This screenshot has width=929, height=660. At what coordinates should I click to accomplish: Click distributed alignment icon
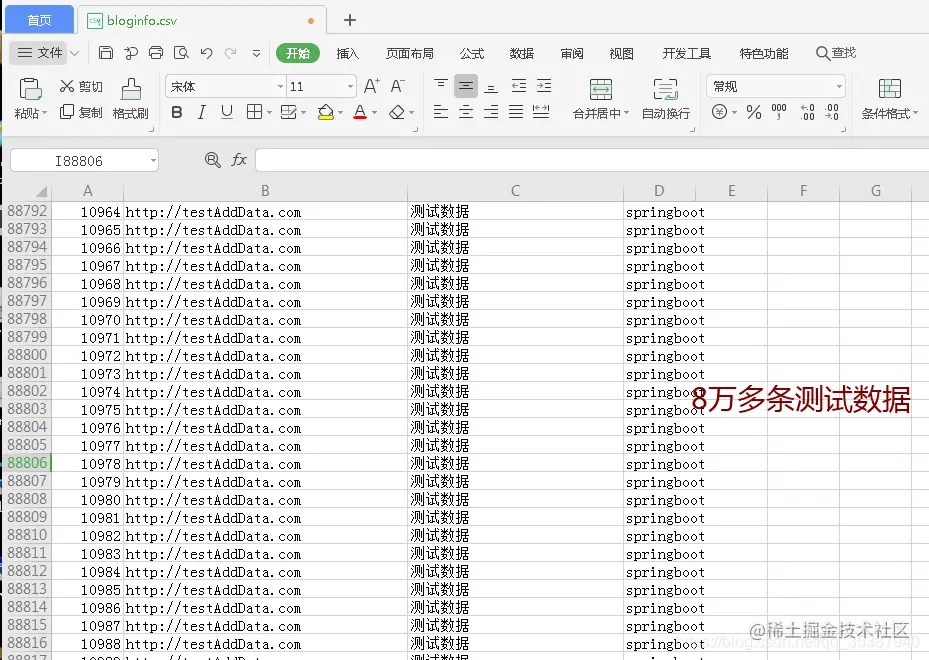pyautogui.click(x=541, y=111)
